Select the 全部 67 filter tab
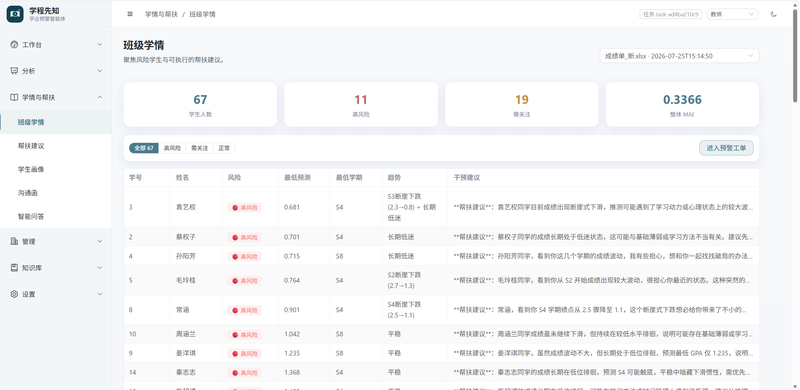Screen dimensions: 800x390 tap(144, 148)
